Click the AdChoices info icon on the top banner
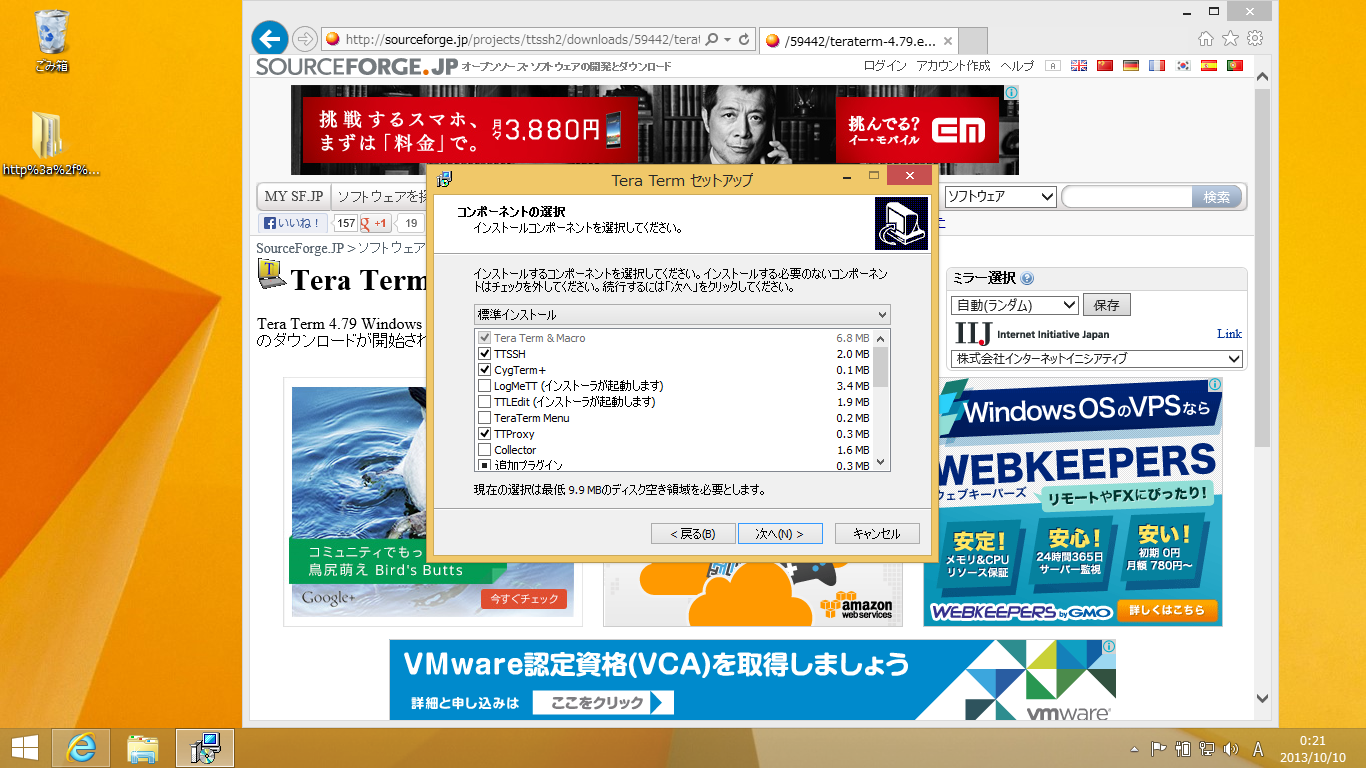The height and width of the screenshot is (768, 1366). tap(1012, 92)
